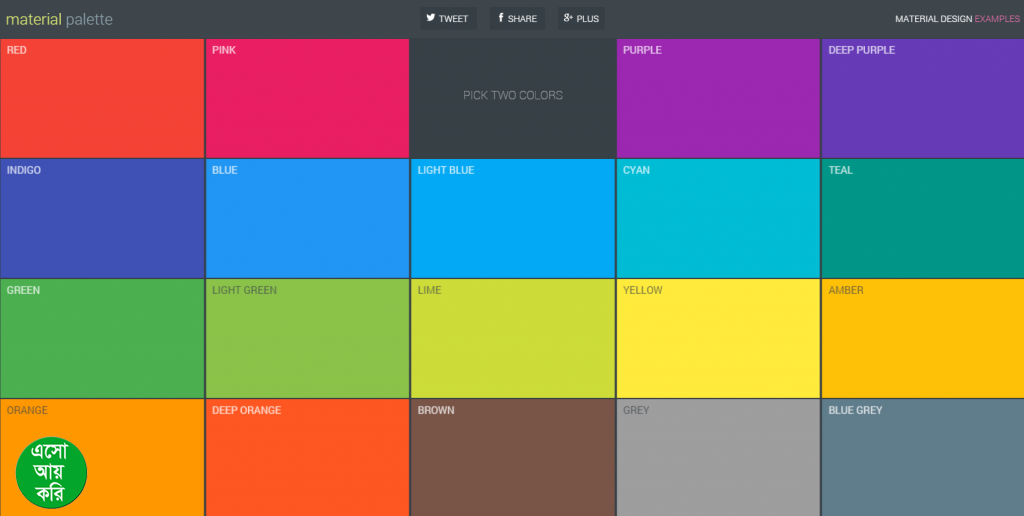Choose the Teal color tile
1024x516 pixels.
click(922, 218)
